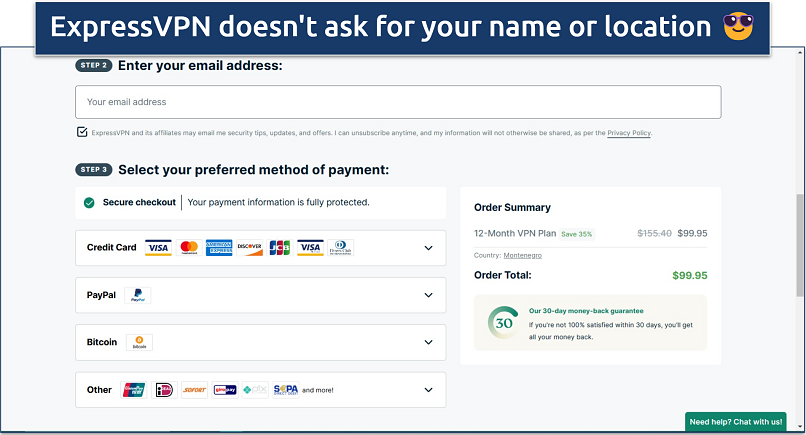This screenshot has height=435, width=806.
Task: Focus the 'Your email address' field
Action: (398, 102)
